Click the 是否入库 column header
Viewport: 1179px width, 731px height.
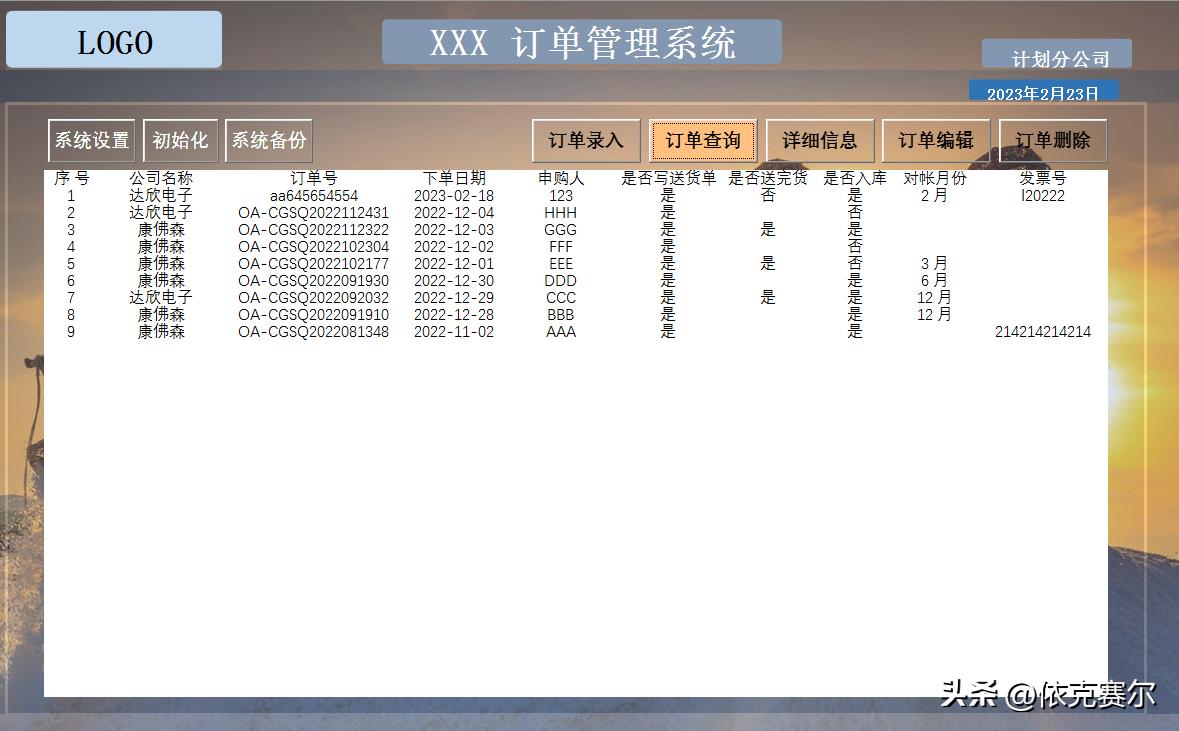point(851,177)
